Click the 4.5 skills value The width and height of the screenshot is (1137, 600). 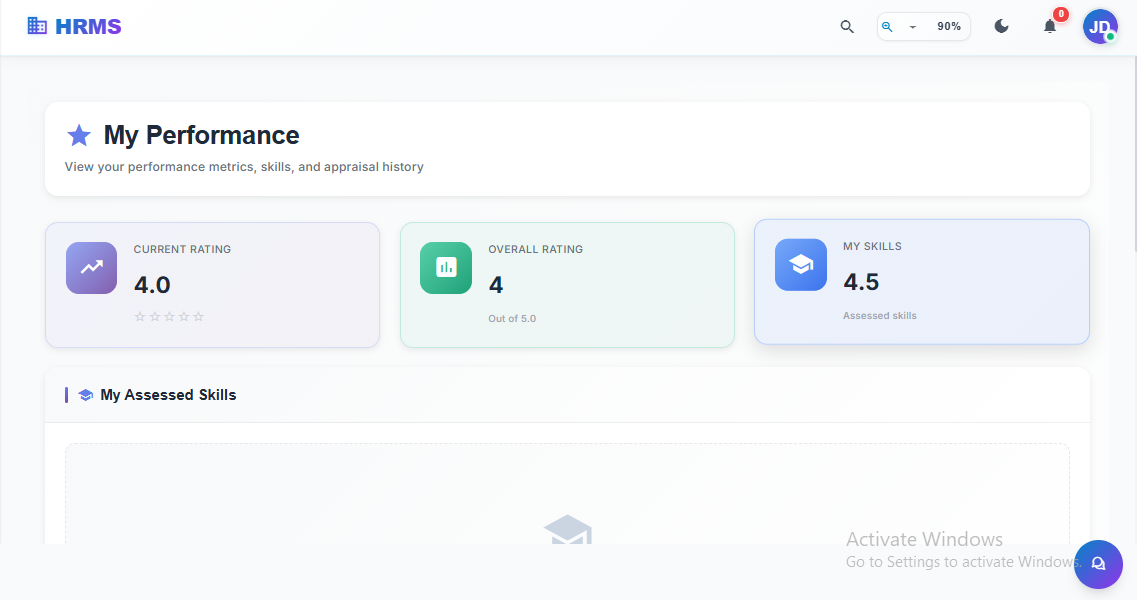pyautogui.click(x=861, y=281)
